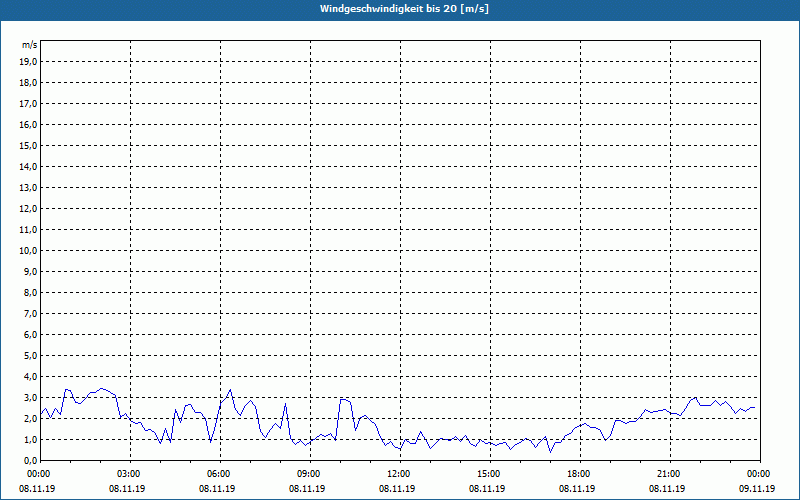800x500 pixels.
Task: Click the 09.11.19 date label
Action: tap(757, 489)
